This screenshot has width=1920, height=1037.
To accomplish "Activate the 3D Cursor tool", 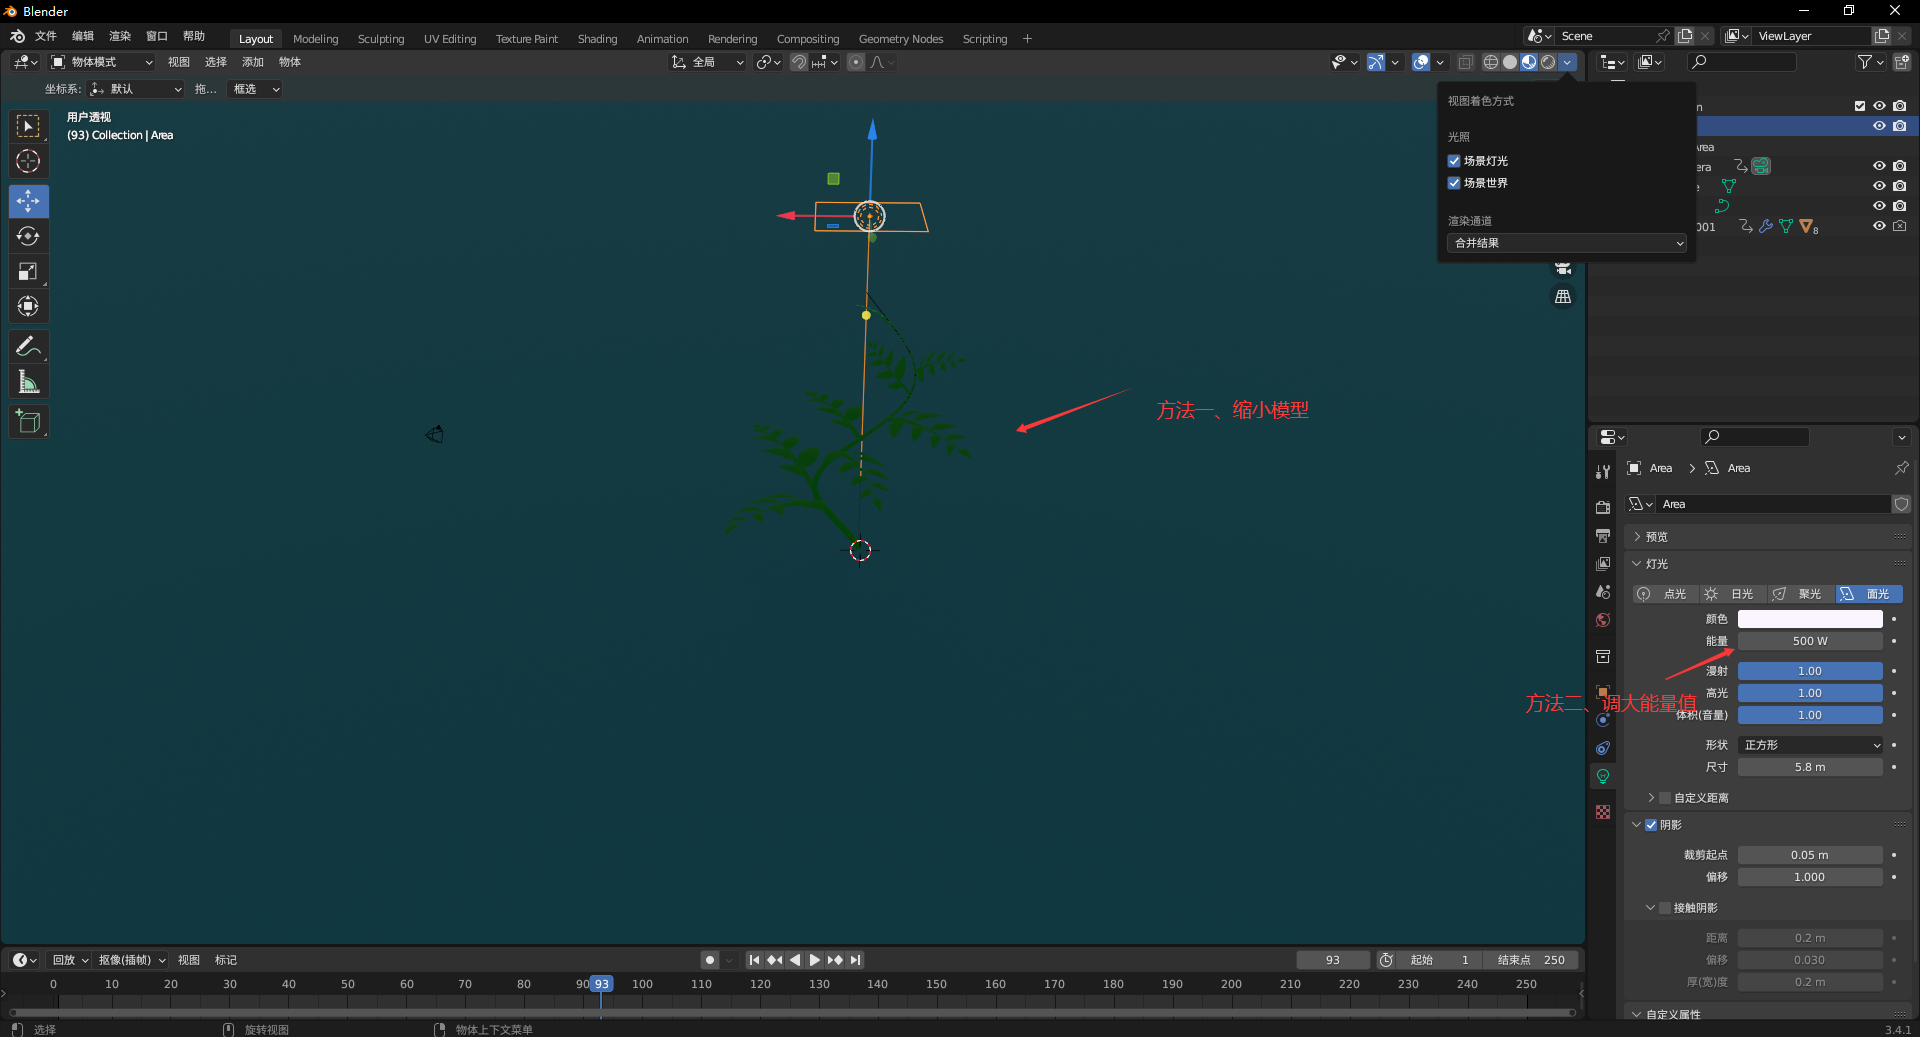I will 28,161.
